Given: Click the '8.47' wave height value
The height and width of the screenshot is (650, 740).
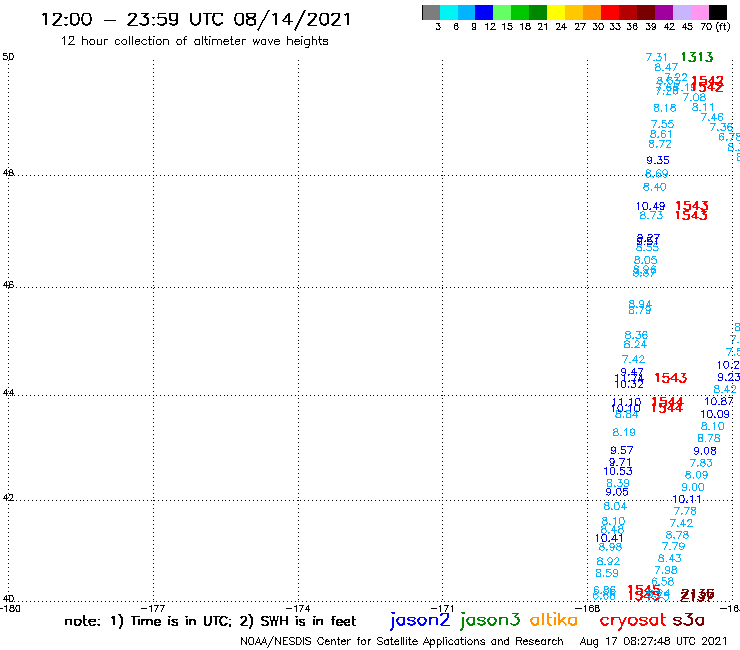Looking at the screenshot, I should tap(666, 68).
